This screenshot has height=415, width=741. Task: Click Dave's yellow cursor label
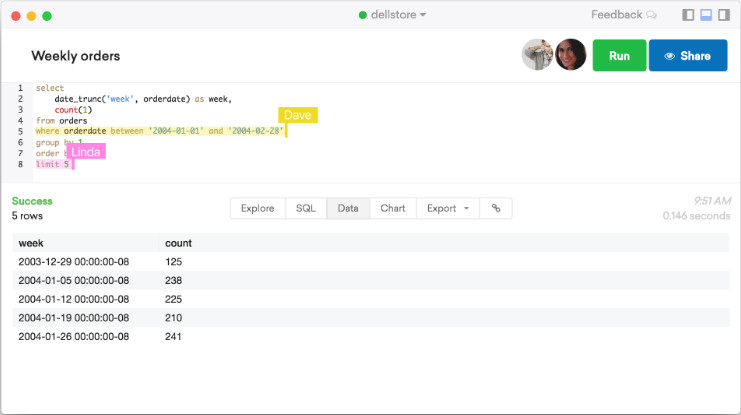298,115
